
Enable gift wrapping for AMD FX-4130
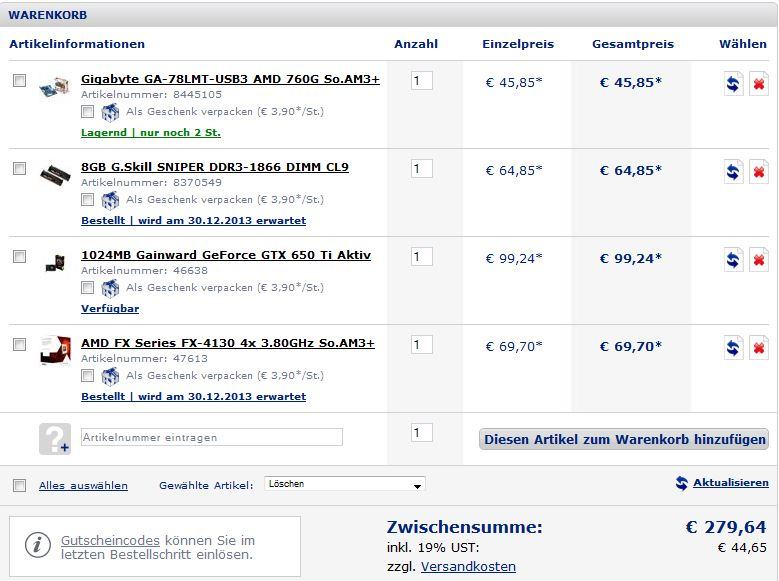87,376
